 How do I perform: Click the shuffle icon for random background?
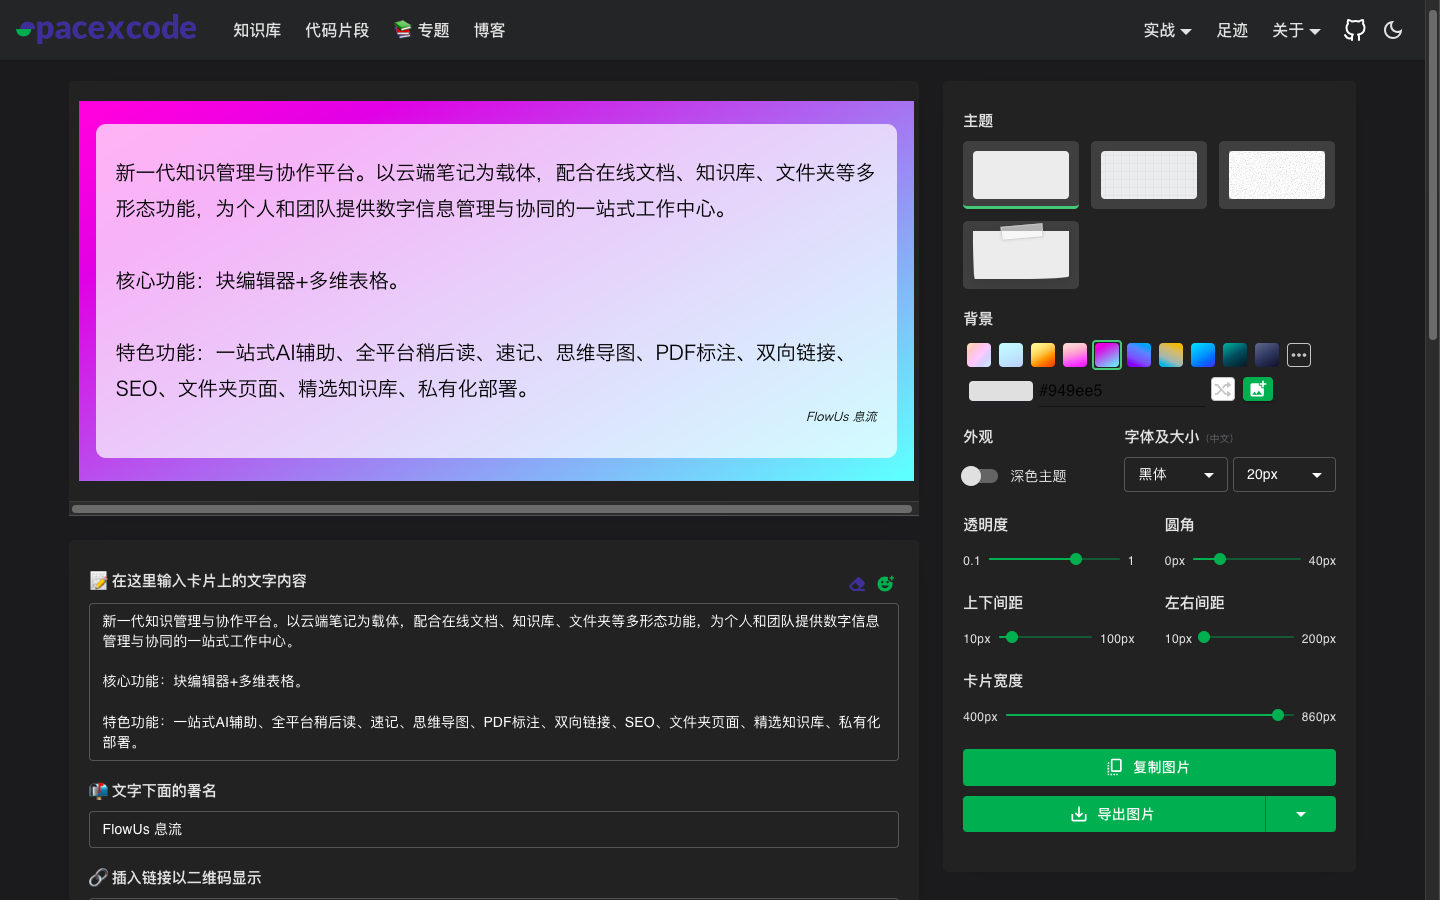point(1222,389)
